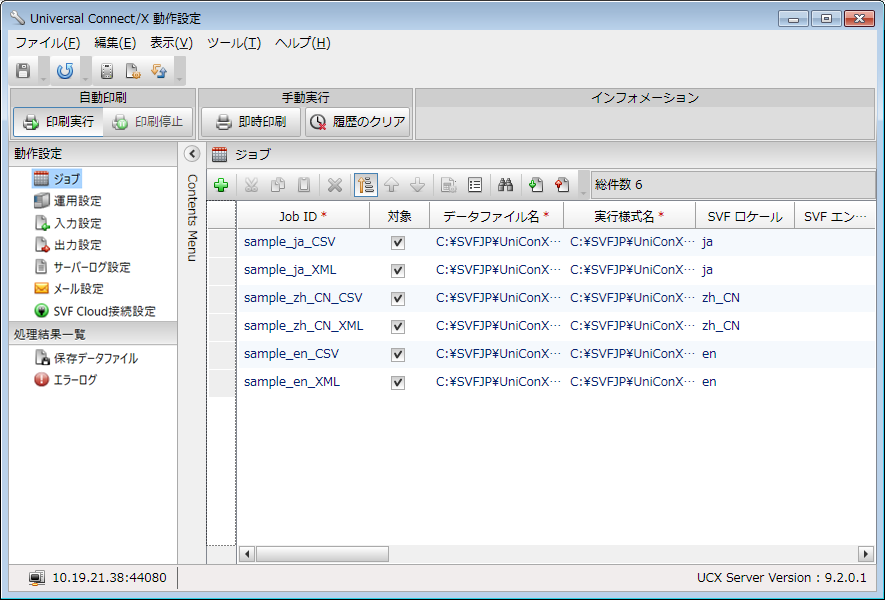Click the 実行様式名 column header
Image resolution: width=885 pixels, height=600 pixels.
629,216
